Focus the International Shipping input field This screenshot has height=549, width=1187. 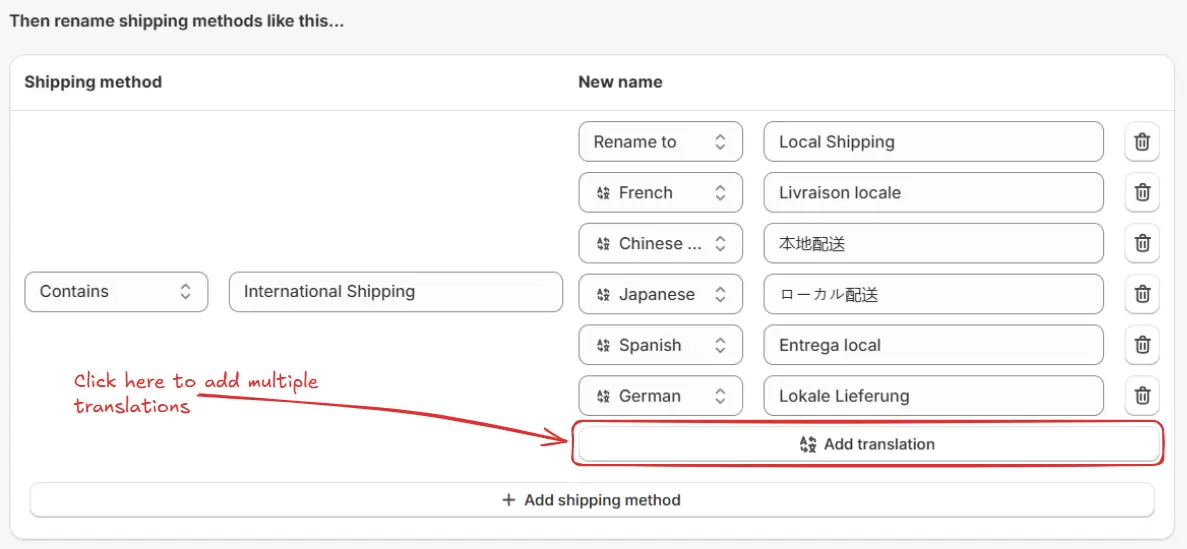click(x=396, y=292)
